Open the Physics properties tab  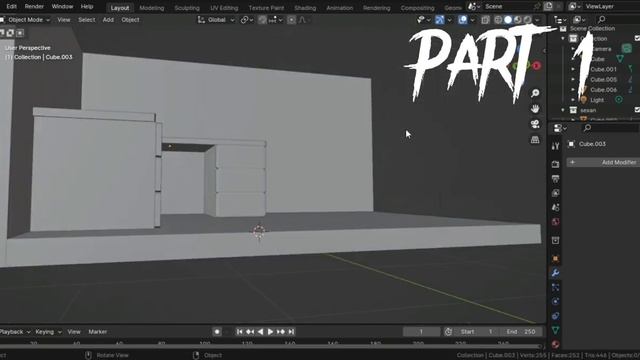(555, 302)
